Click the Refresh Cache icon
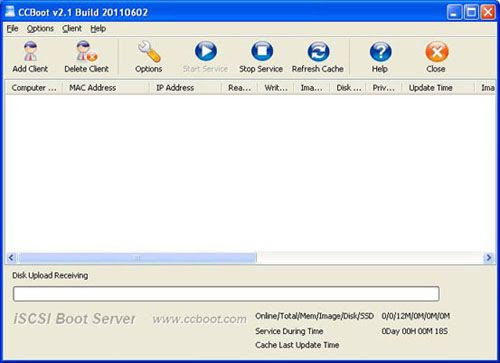This screenshot has width=500, height=363. click(318, 51)
